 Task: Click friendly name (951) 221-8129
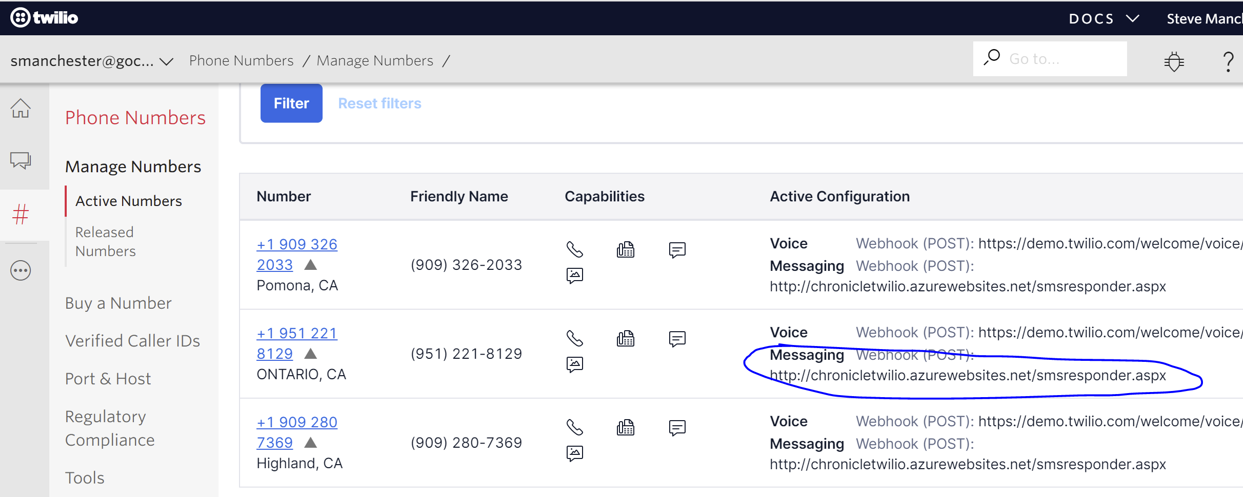(x=466, y=354)
